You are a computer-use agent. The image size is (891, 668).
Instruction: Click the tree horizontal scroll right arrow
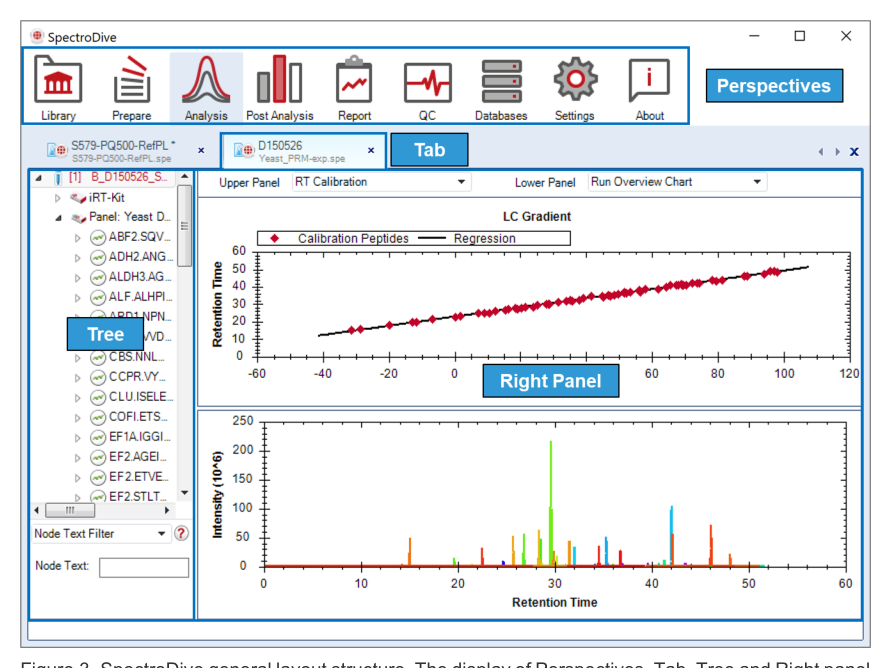click(x=166, y=510)
